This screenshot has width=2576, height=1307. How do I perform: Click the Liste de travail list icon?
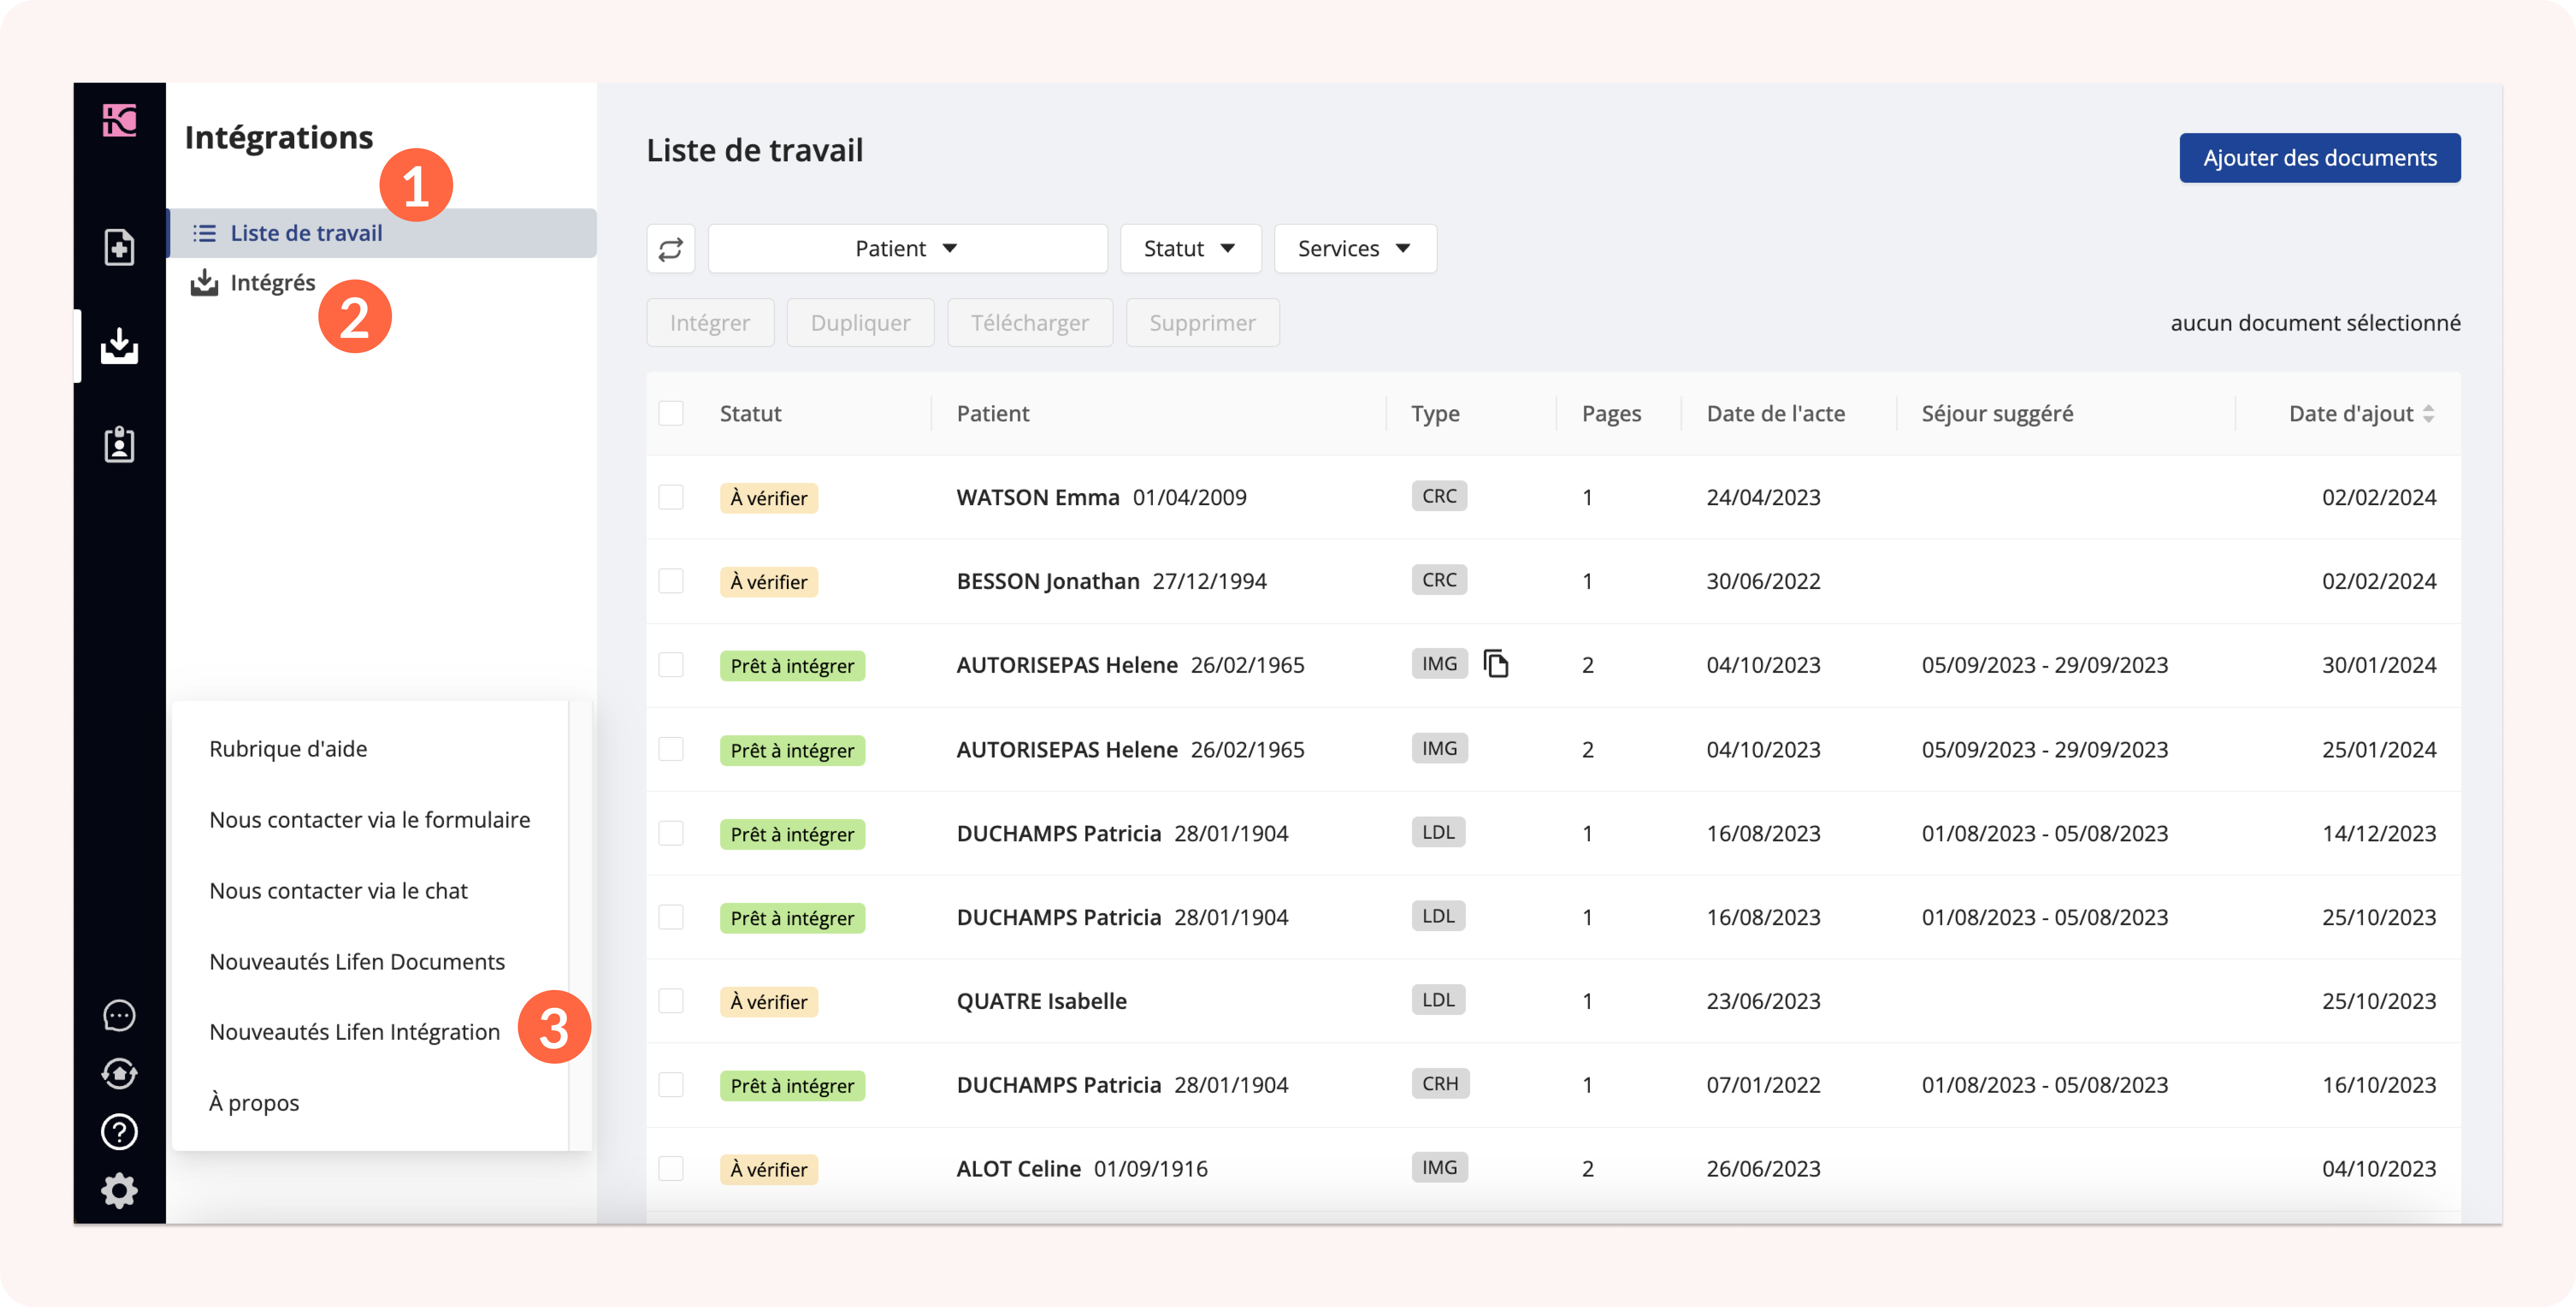coord(204,233)
